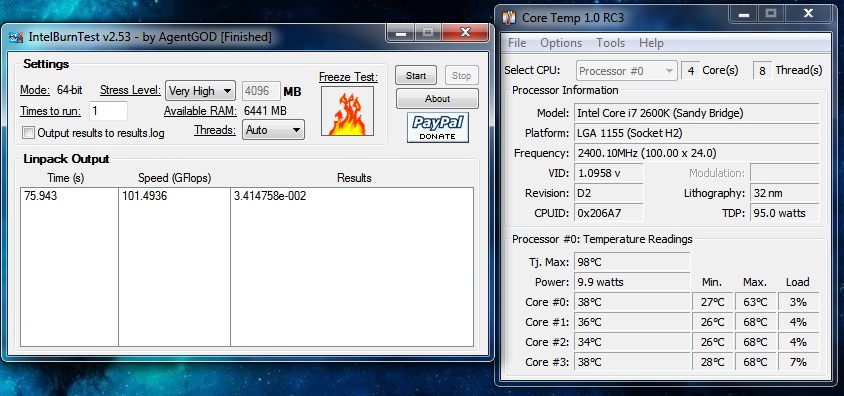Screen dimensions: 844x396
Task: Open the Tools menu in Core Temp
Action: point(610,43)
